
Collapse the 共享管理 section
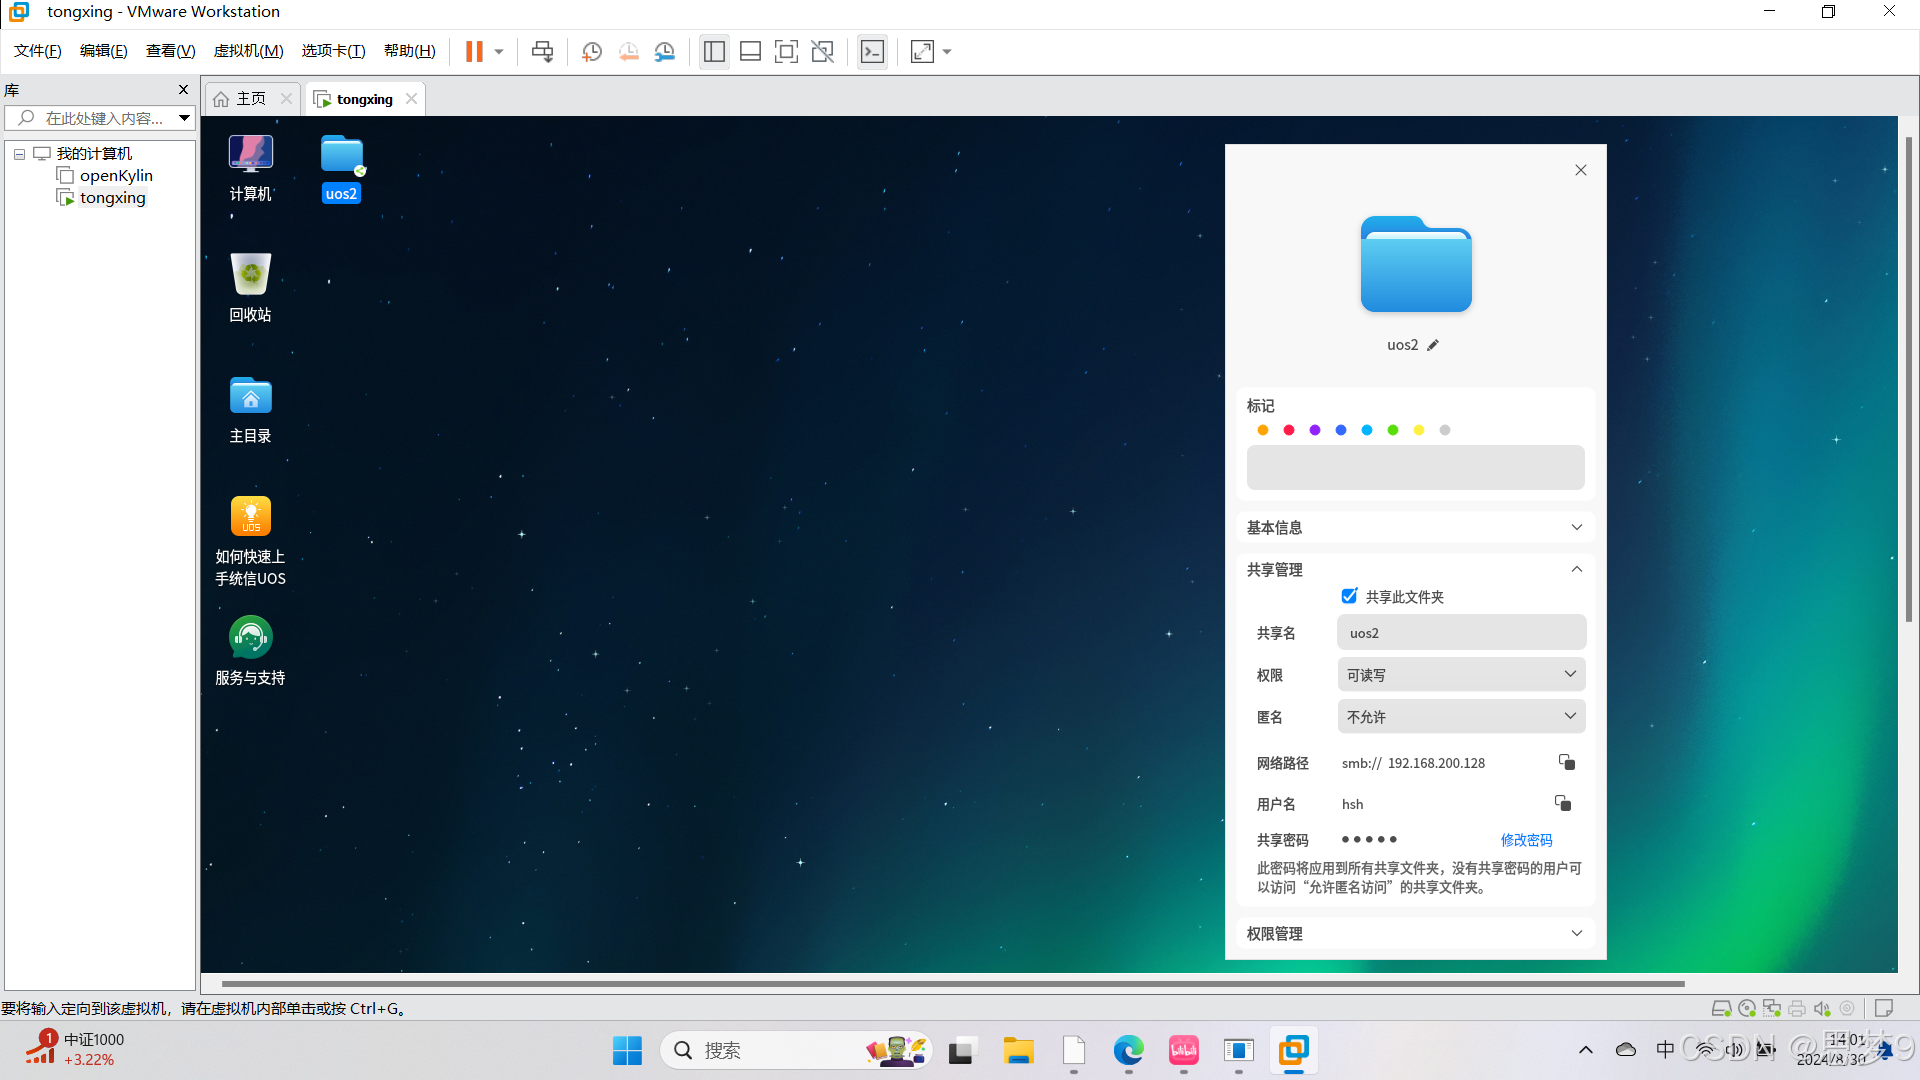[1576, 569]
